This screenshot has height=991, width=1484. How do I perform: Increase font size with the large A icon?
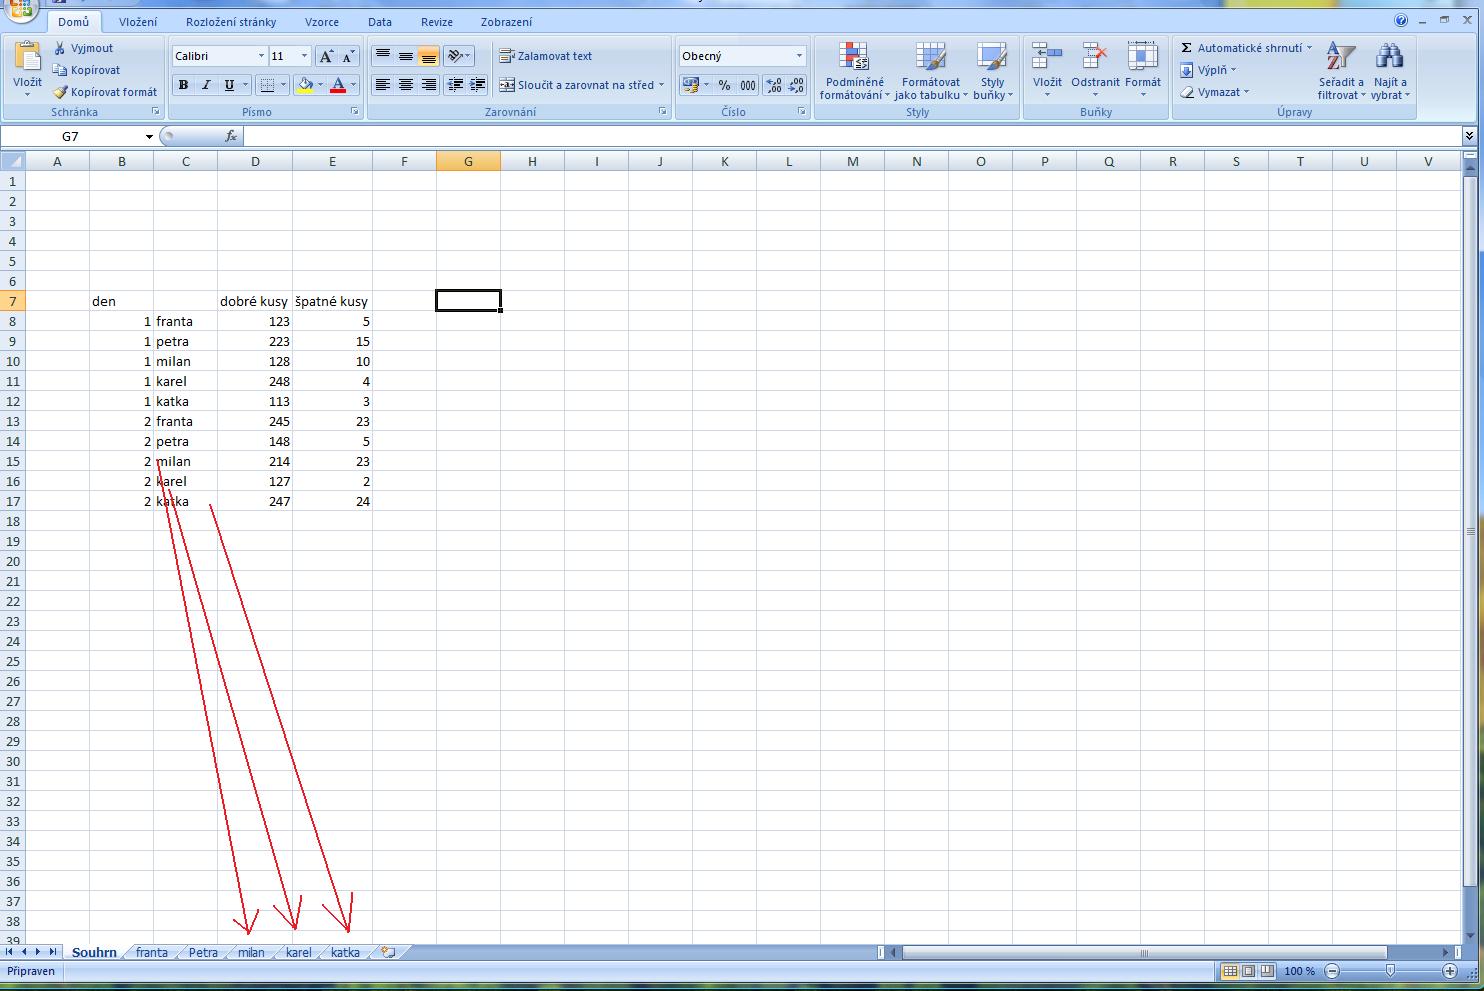326,56
